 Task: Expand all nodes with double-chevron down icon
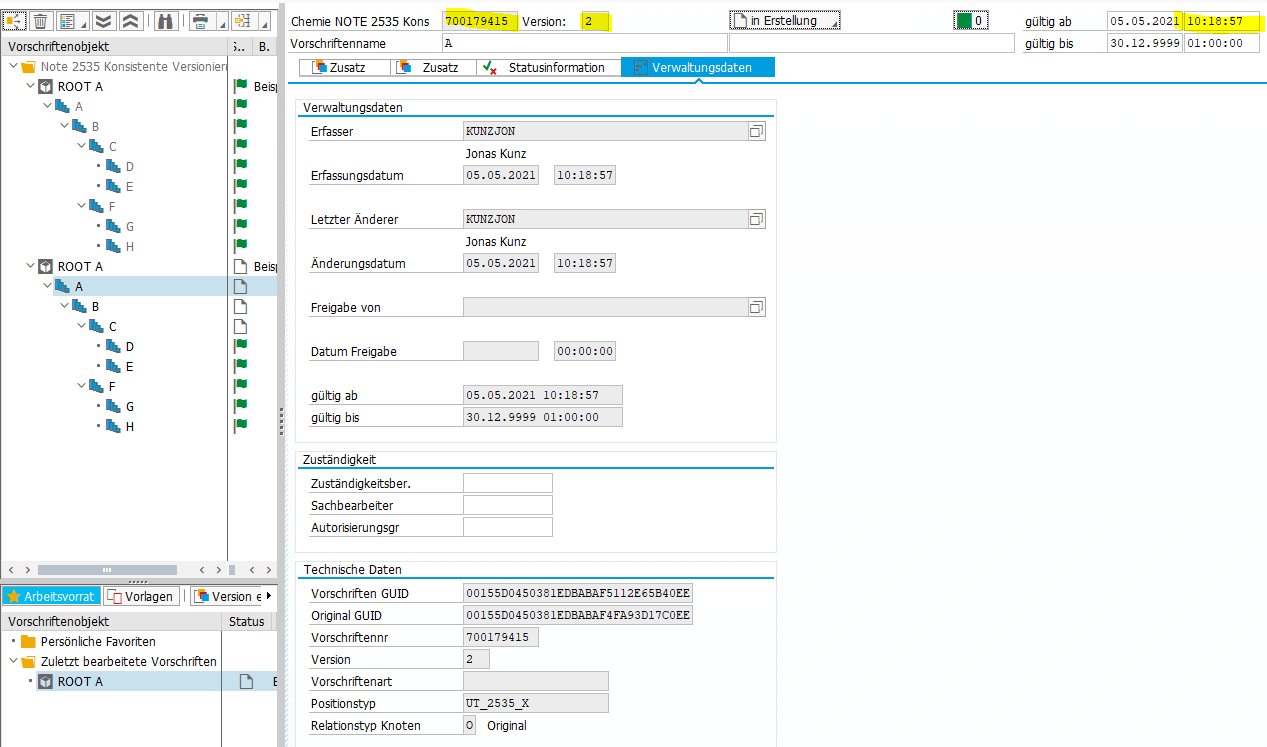[x=103, y=21]
